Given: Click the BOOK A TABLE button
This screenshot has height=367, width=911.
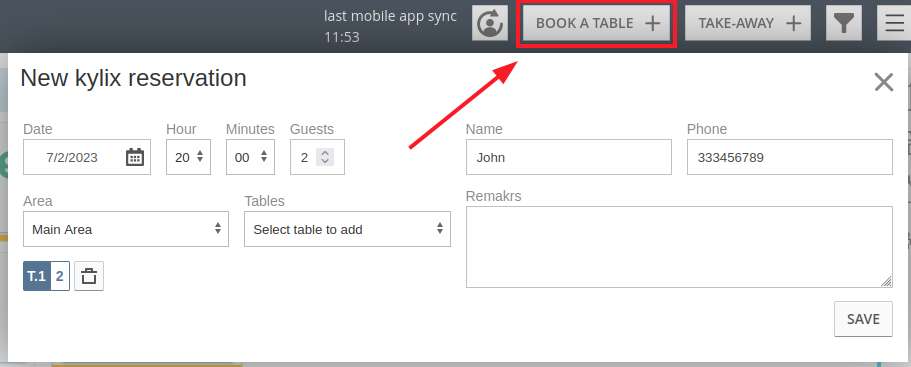Looking at the screenshot, I should click(x=597, y=23).
